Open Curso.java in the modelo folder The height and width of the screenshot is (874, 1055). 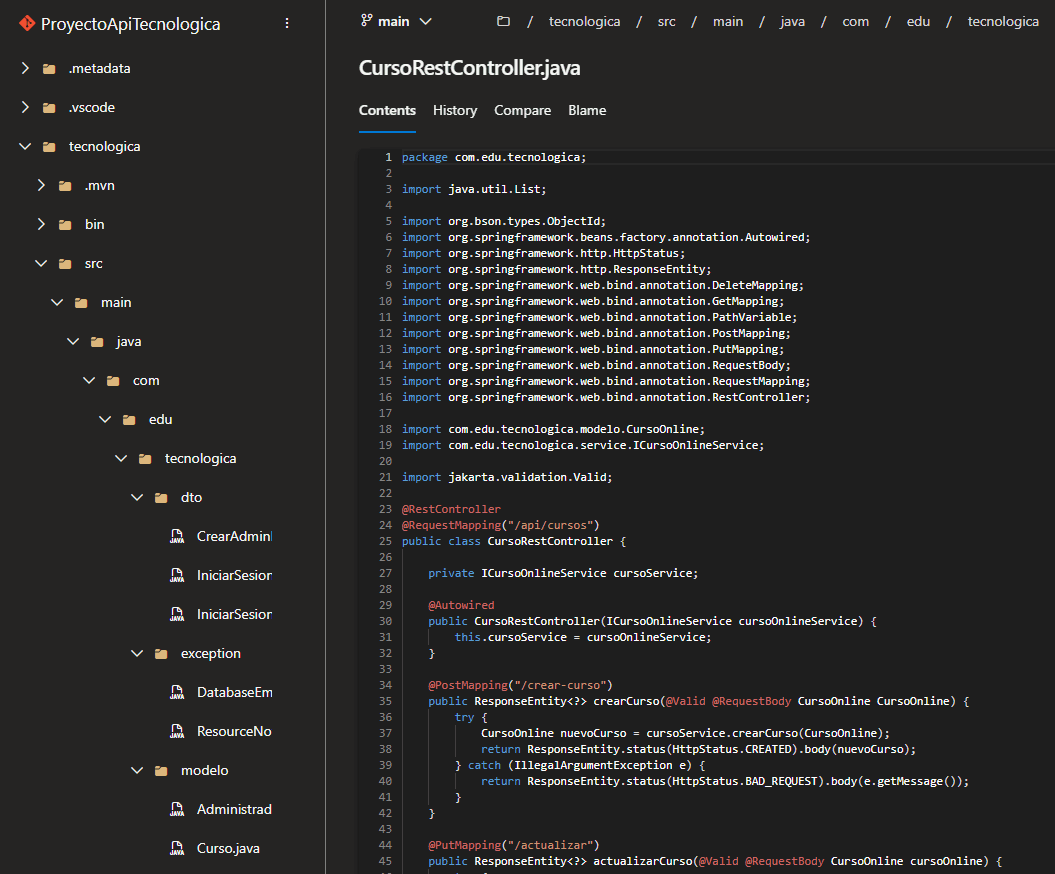point(228,848)
